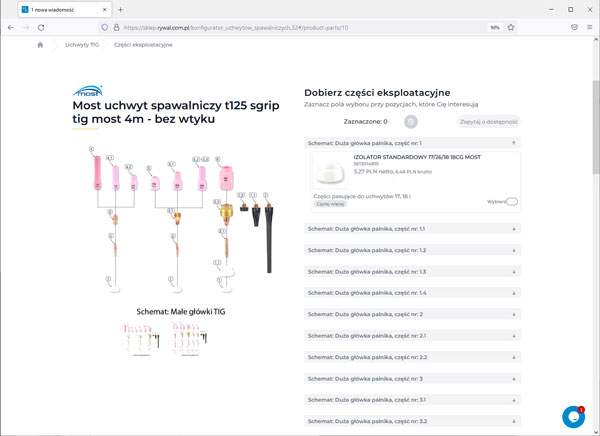Toggle Wybierz switch for Izolator Standardowy
Image resolution: width=600 pixels, height=436 pixels.
[512, 202]
